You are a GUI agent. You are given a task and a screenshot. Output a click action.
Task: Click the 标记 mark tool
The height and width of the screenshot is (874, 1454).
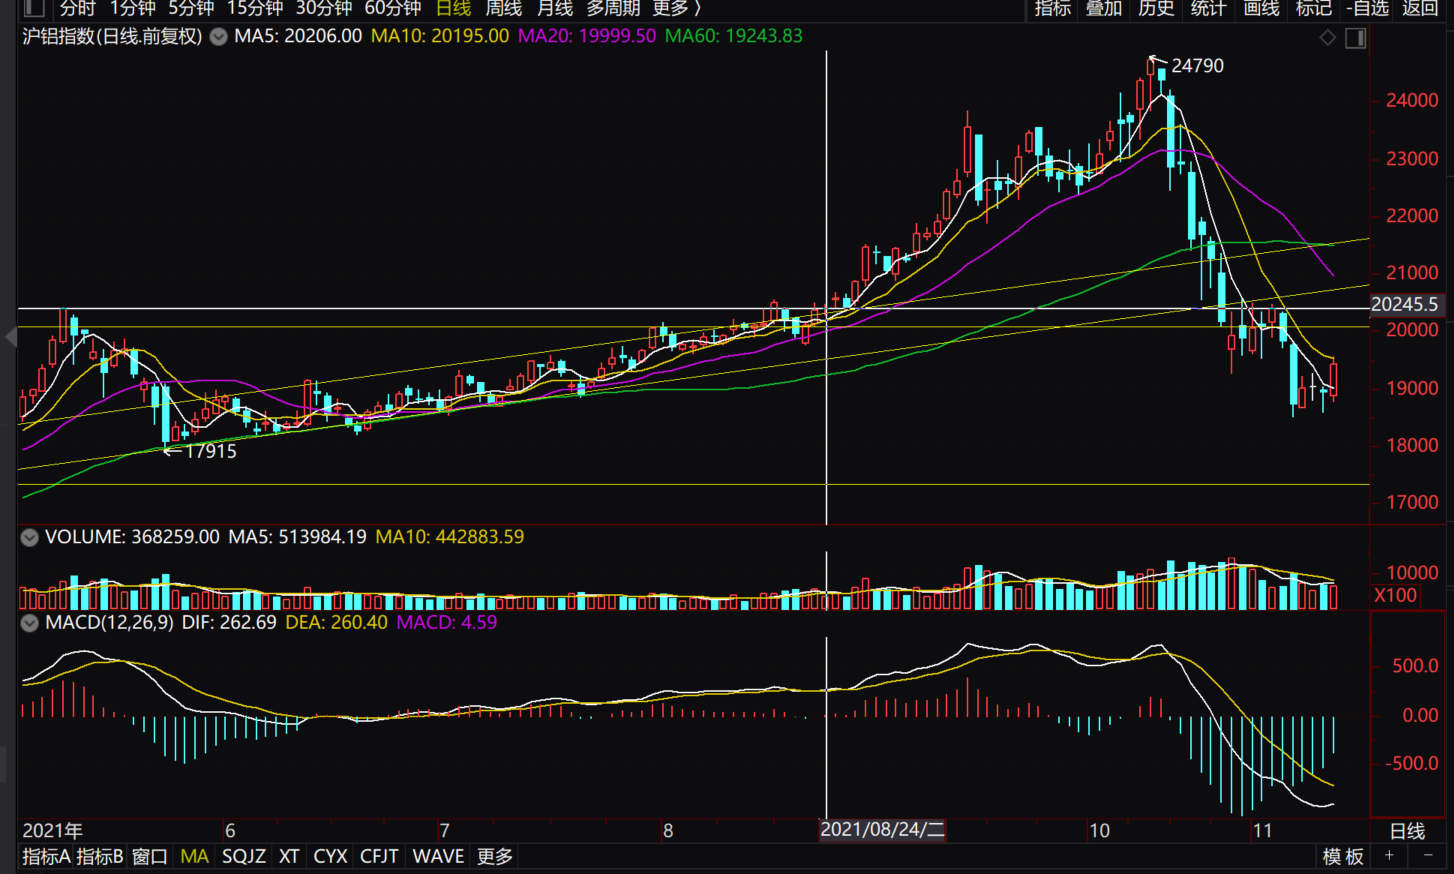tap(1312, 8)
